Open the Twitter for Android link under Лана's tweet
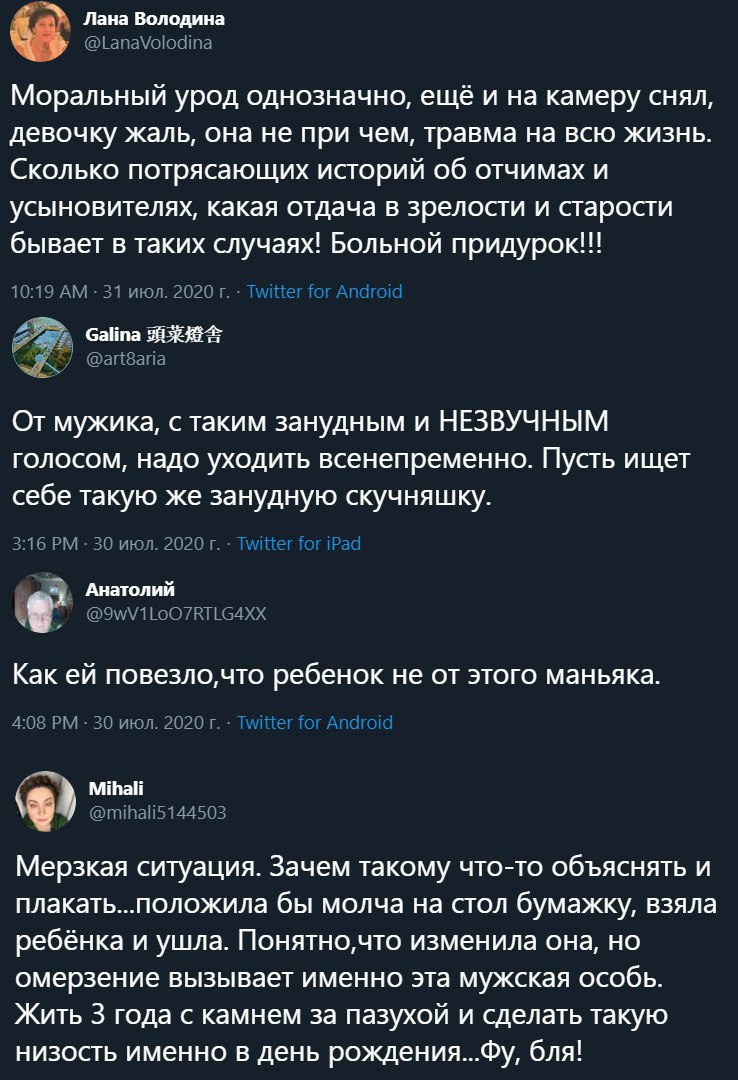The height and width of the screenshot is (1080, 738). pos(325,291)
